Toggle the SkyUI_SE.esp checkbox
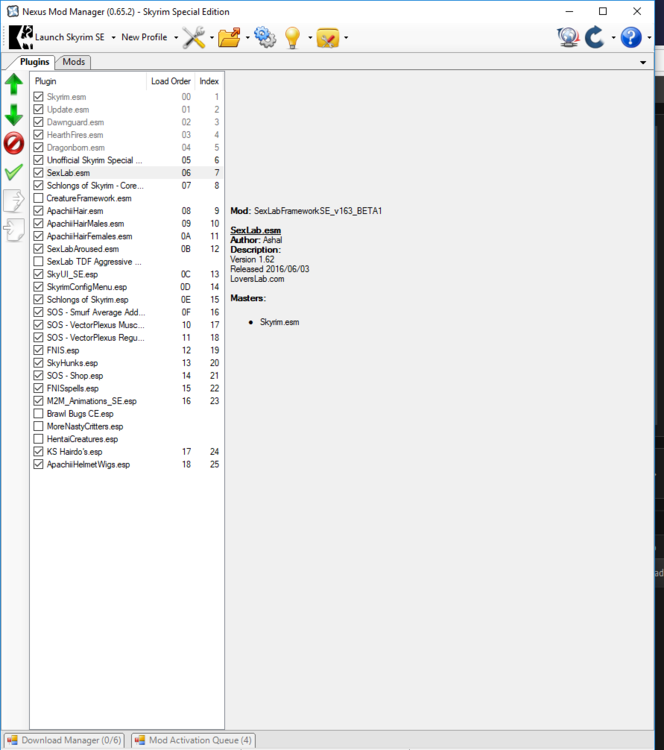 pos(38,274)
